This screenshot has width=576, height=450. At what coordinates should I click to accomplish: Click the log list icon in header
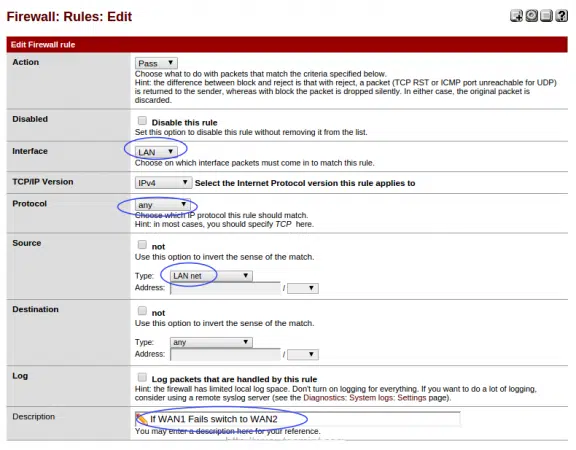pos(546,16)
